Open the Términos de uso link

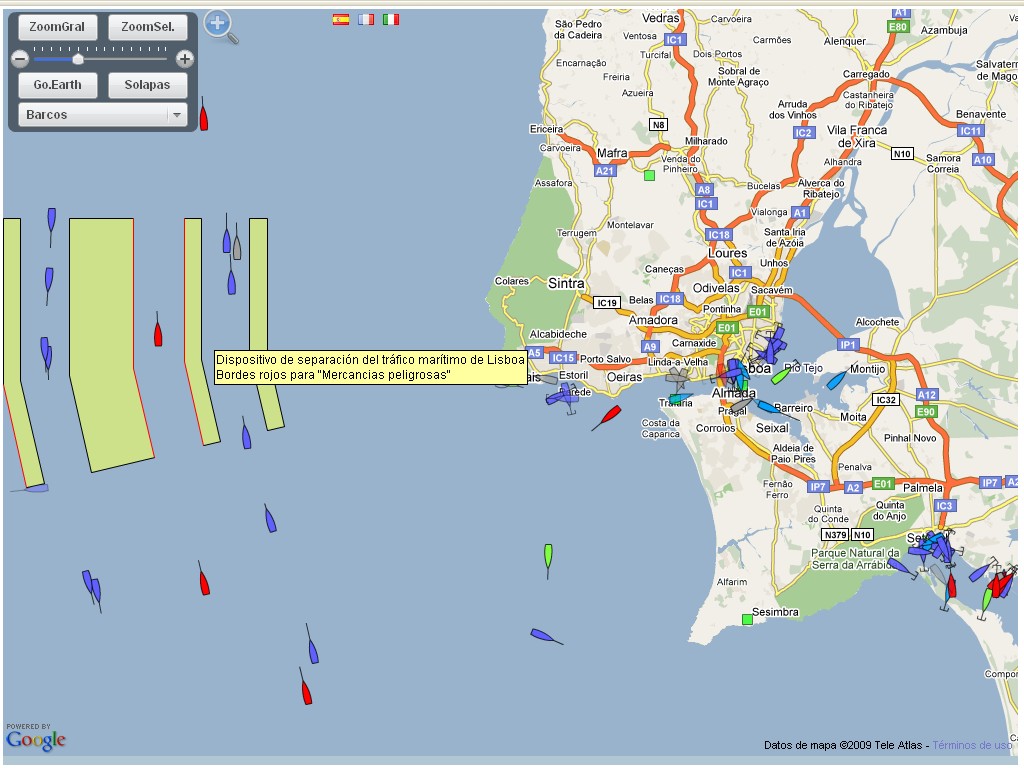coord(972,745)
